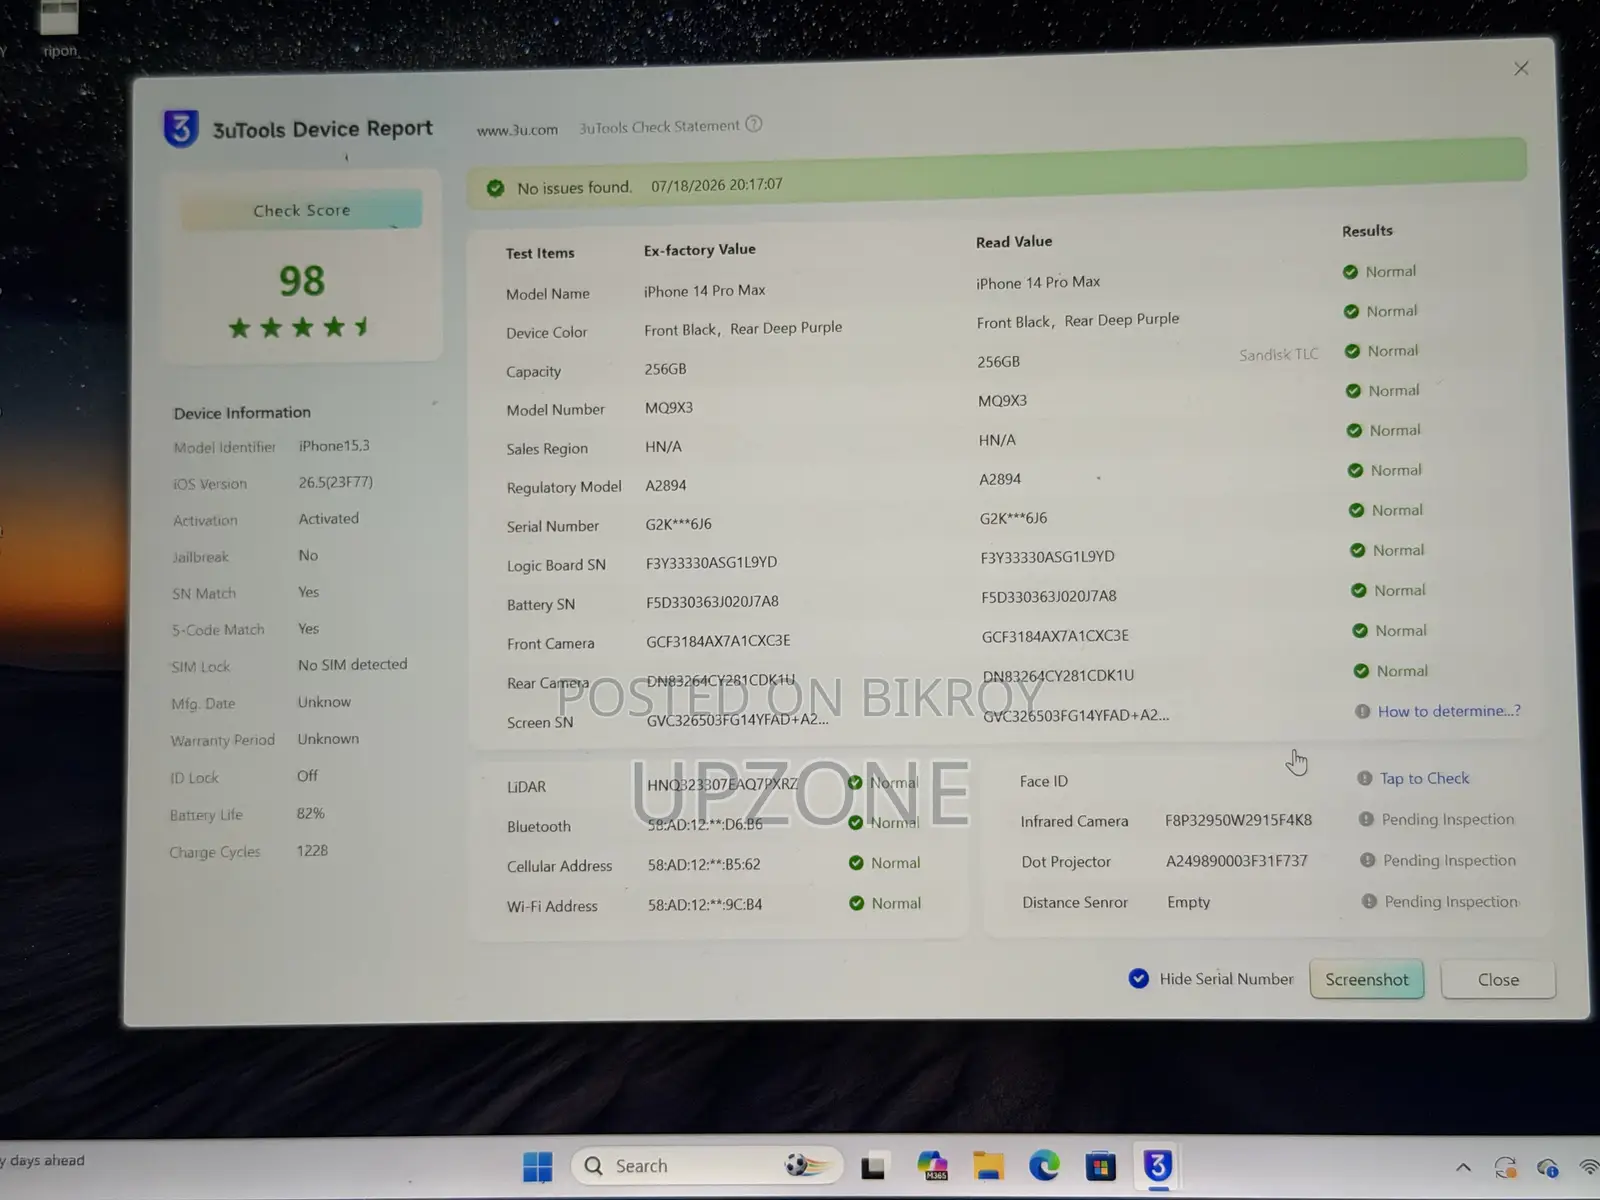Click the Device Information section heading
1600x1200 pixels.
pos(242,413)
